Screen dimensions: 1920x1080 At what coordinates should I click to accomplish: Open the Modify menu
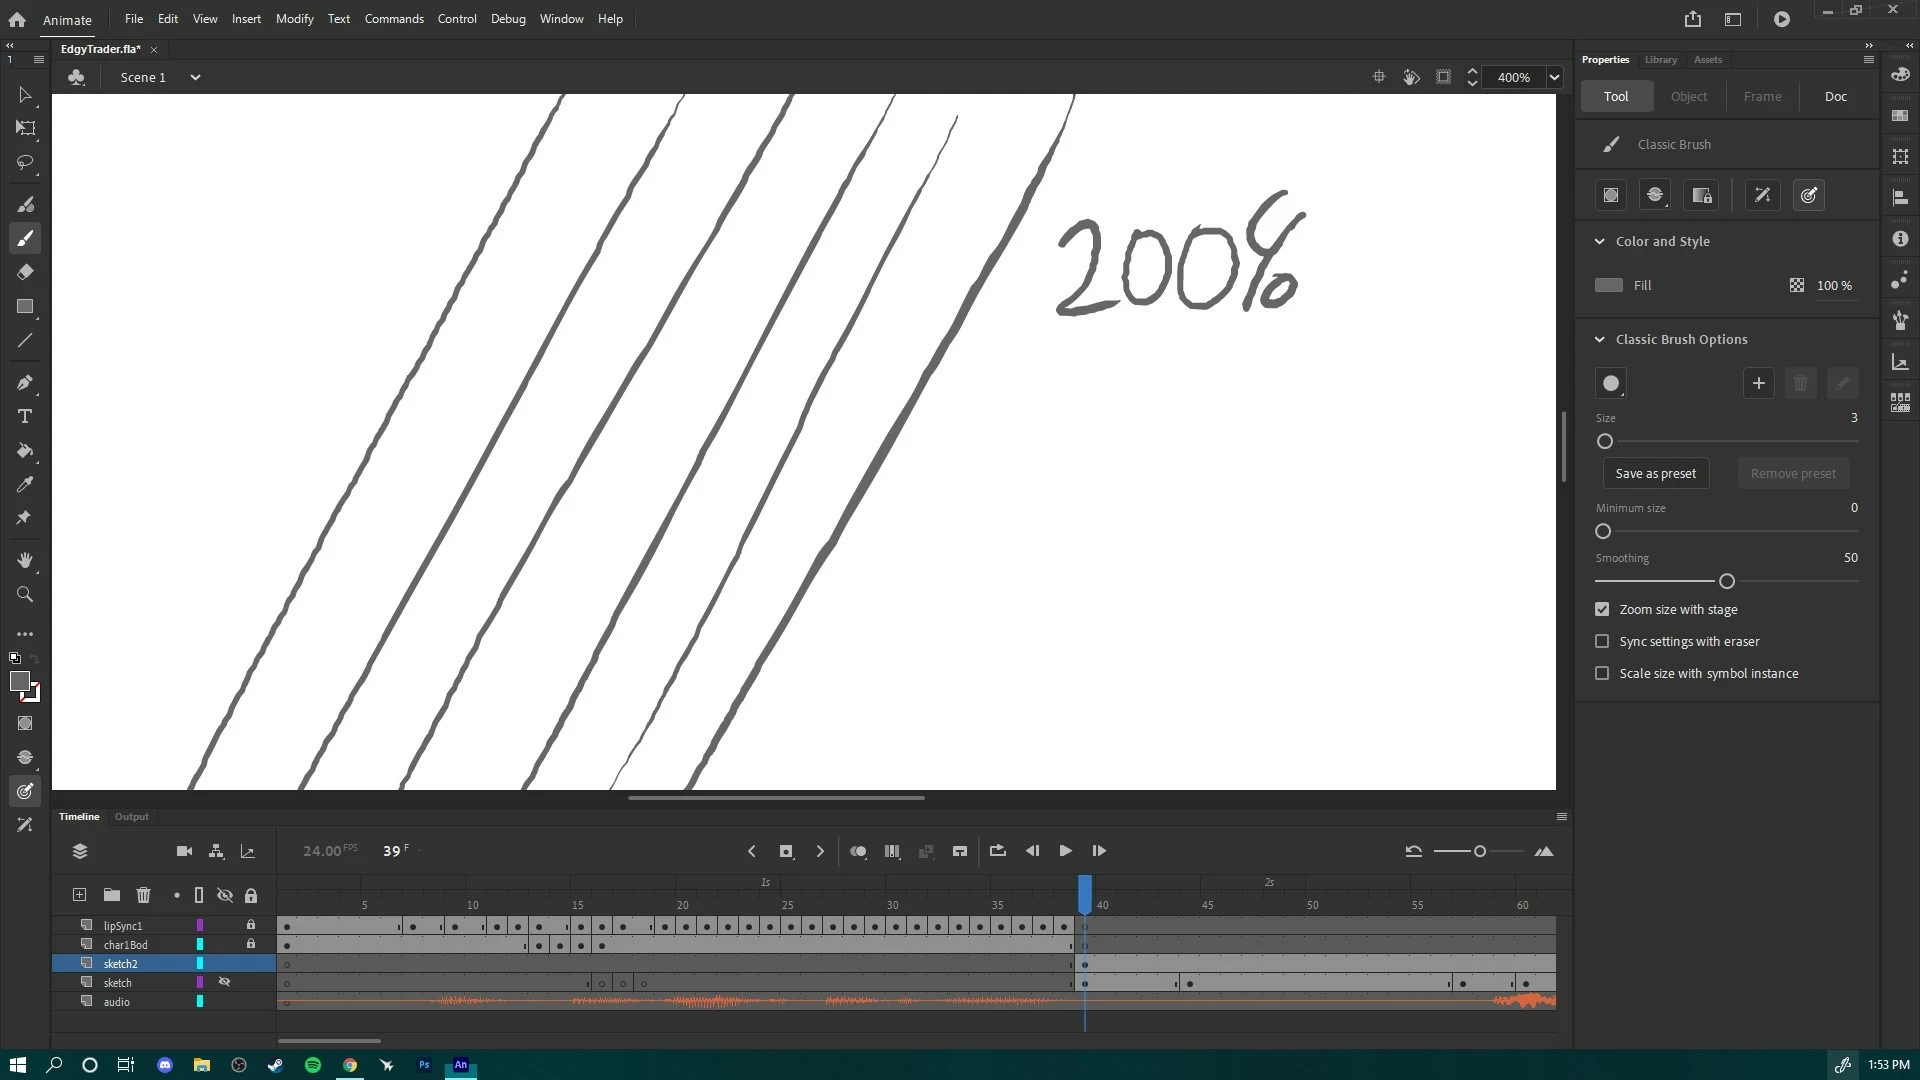[294, 19]
